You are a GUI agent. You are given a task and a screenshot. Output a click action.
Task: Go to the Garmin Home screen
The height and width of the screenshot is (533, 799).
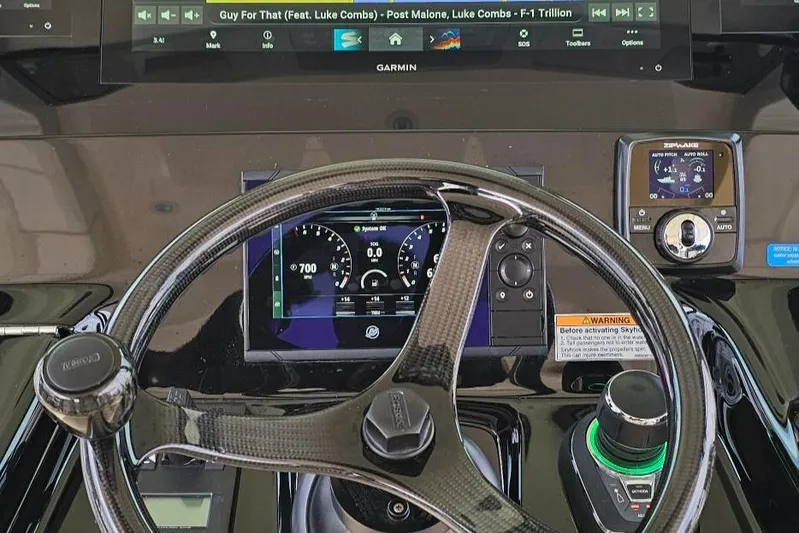tap(395, 39)
